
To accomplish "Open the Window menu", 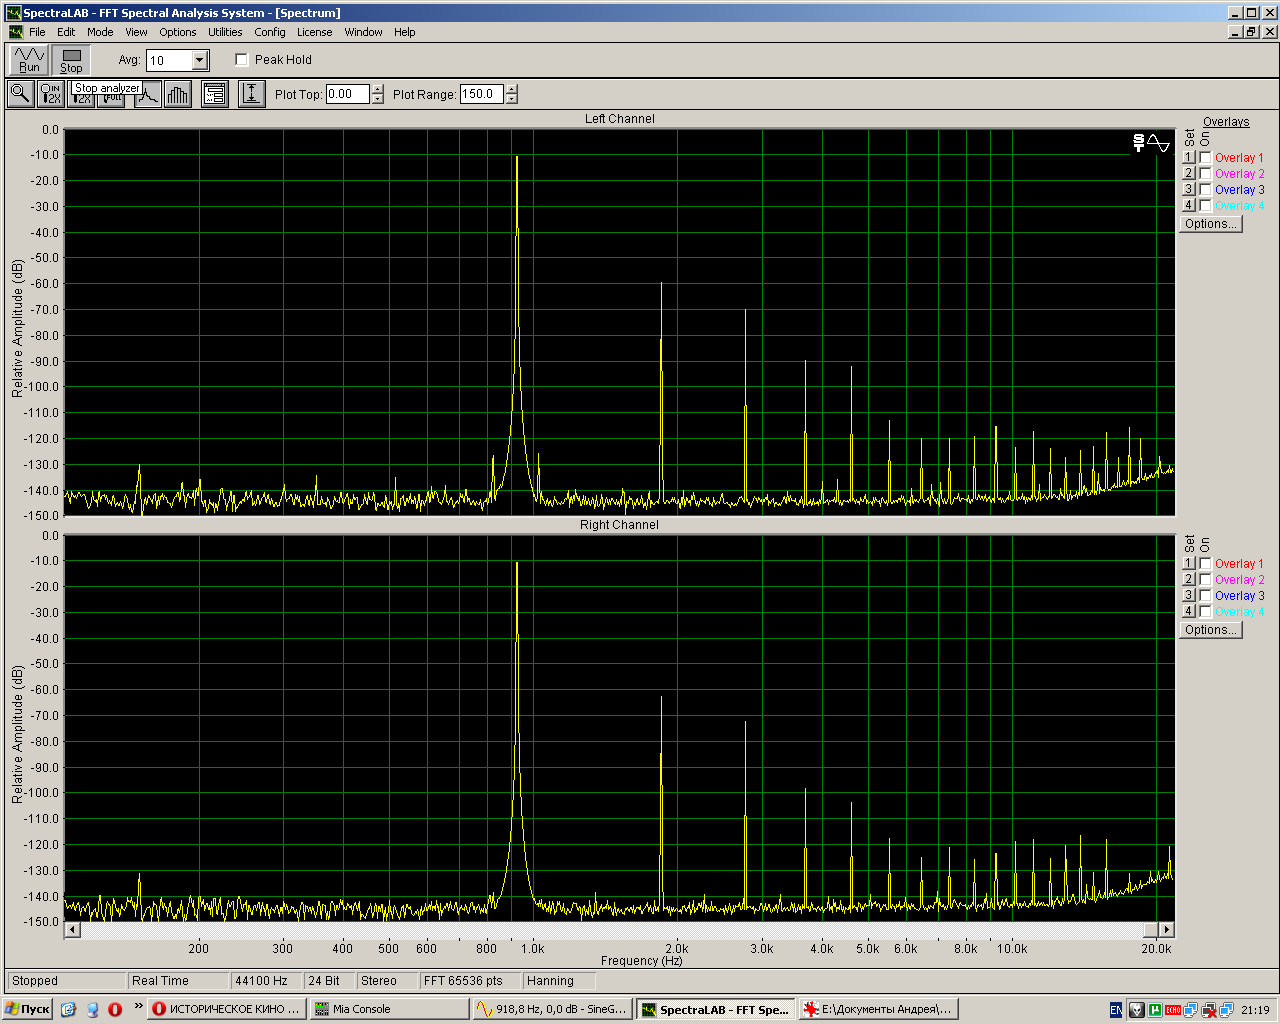I will [x=363, y=32].
